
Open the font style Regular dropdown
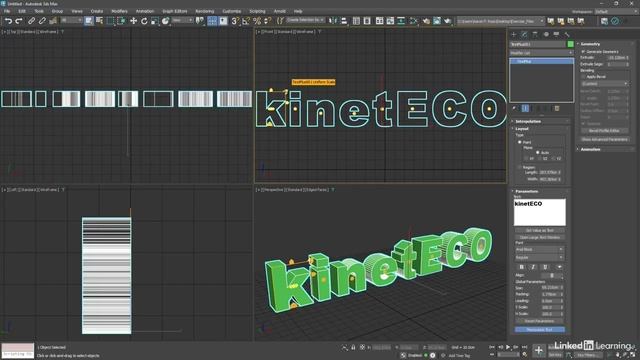tap(540, 258)
